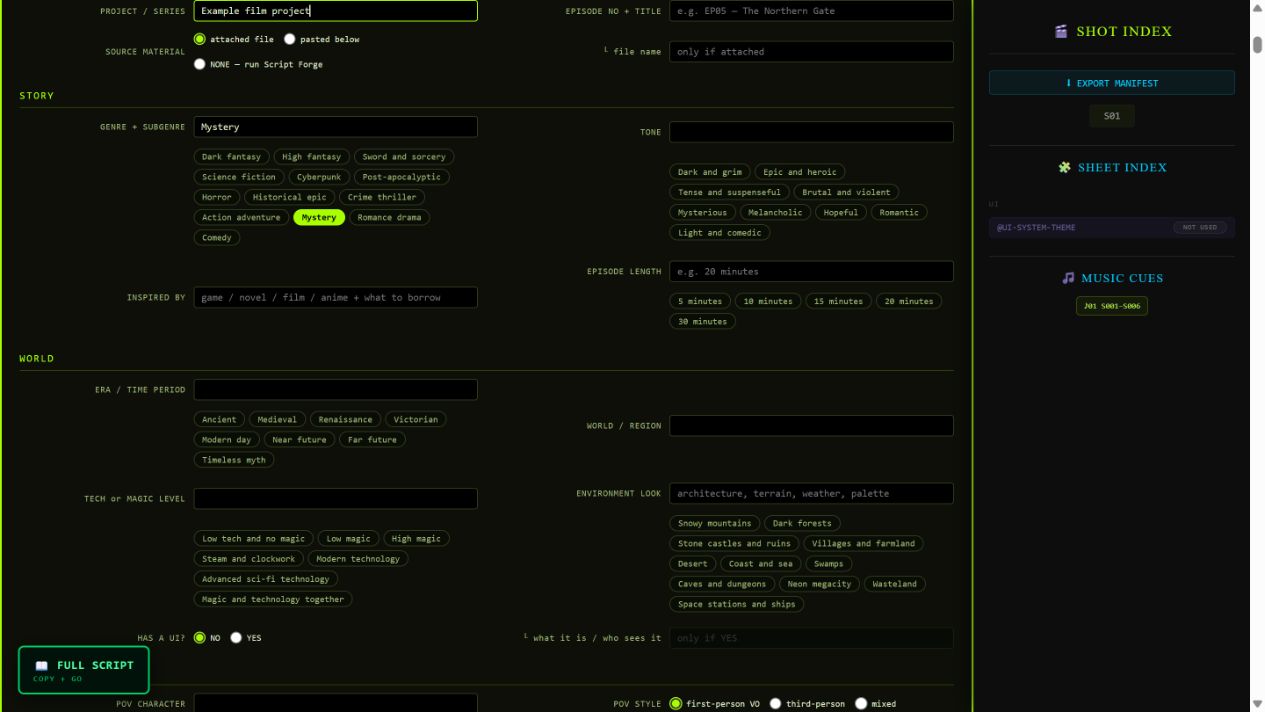Pick the Melancholic tone chip
This screenshot has height=712, width=1265.
pyautogui.click(x=775, y=212)
